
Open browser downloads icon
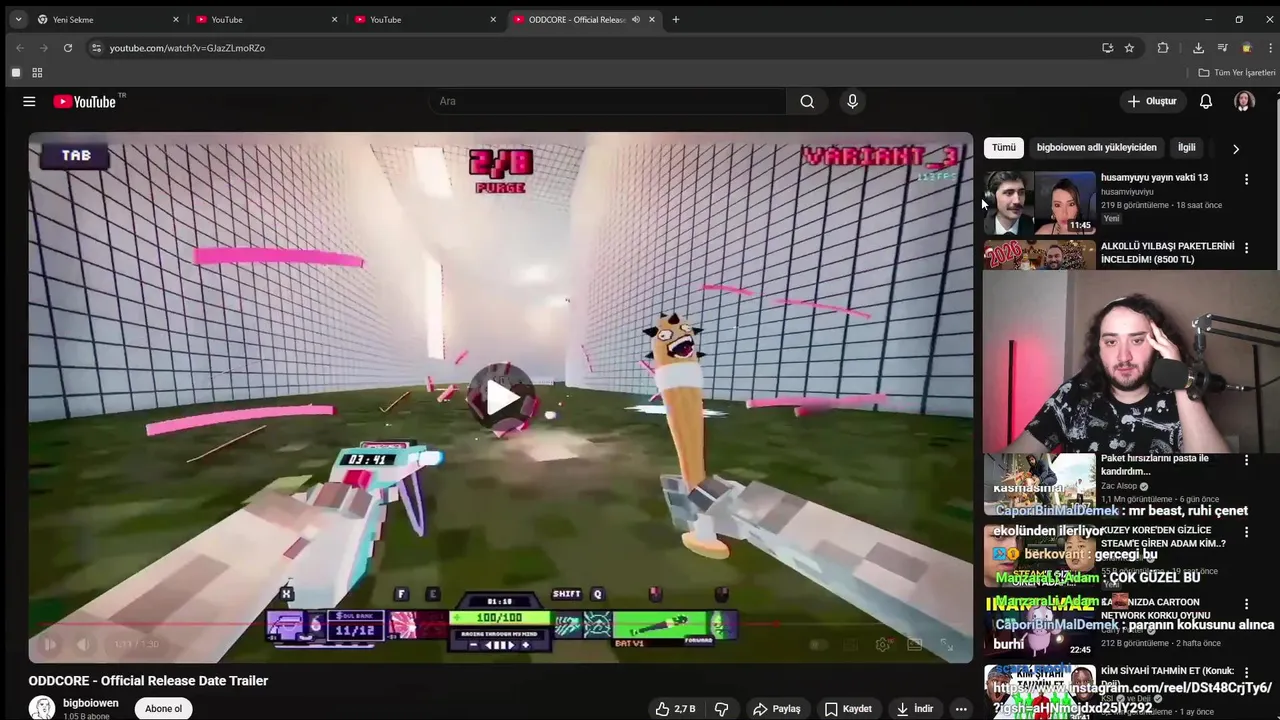tap(1198, 48)
